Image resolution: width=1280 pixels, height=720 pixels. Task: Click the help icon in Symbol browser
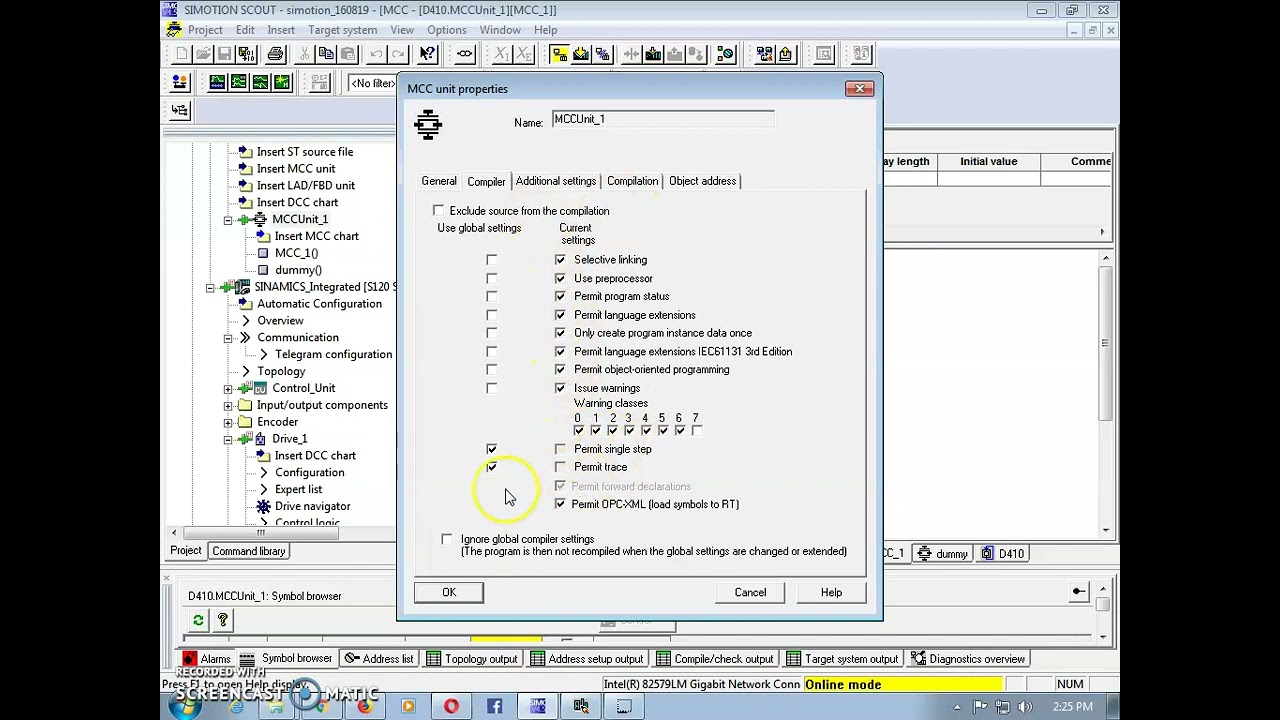pos(222,621)
